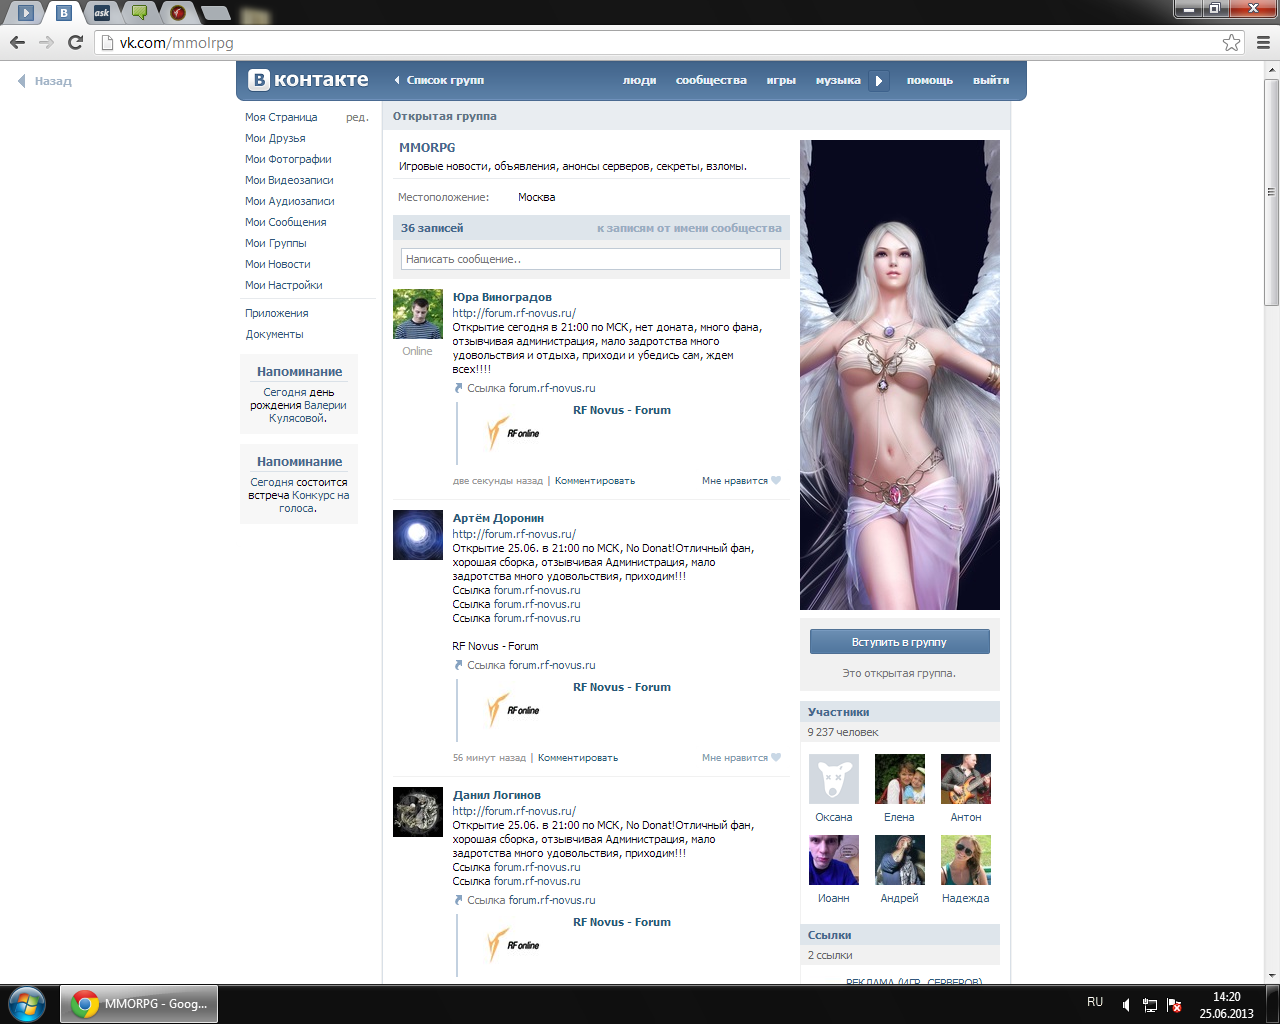The image size is (1280, 1024).
Task: Open Данил Логинов's avatar
Action: pos(418,812)
